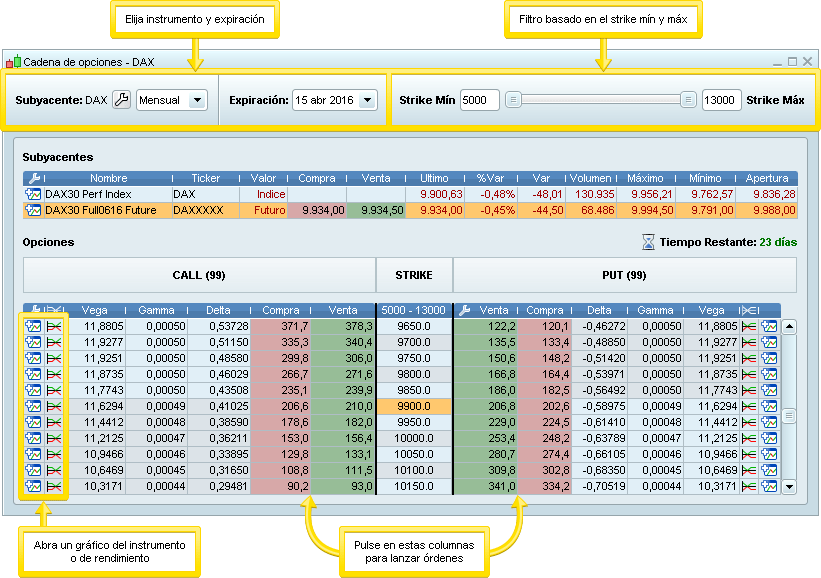The image size is (821, 578).
Task: Click the put Gamma column header
Action: 655,310
